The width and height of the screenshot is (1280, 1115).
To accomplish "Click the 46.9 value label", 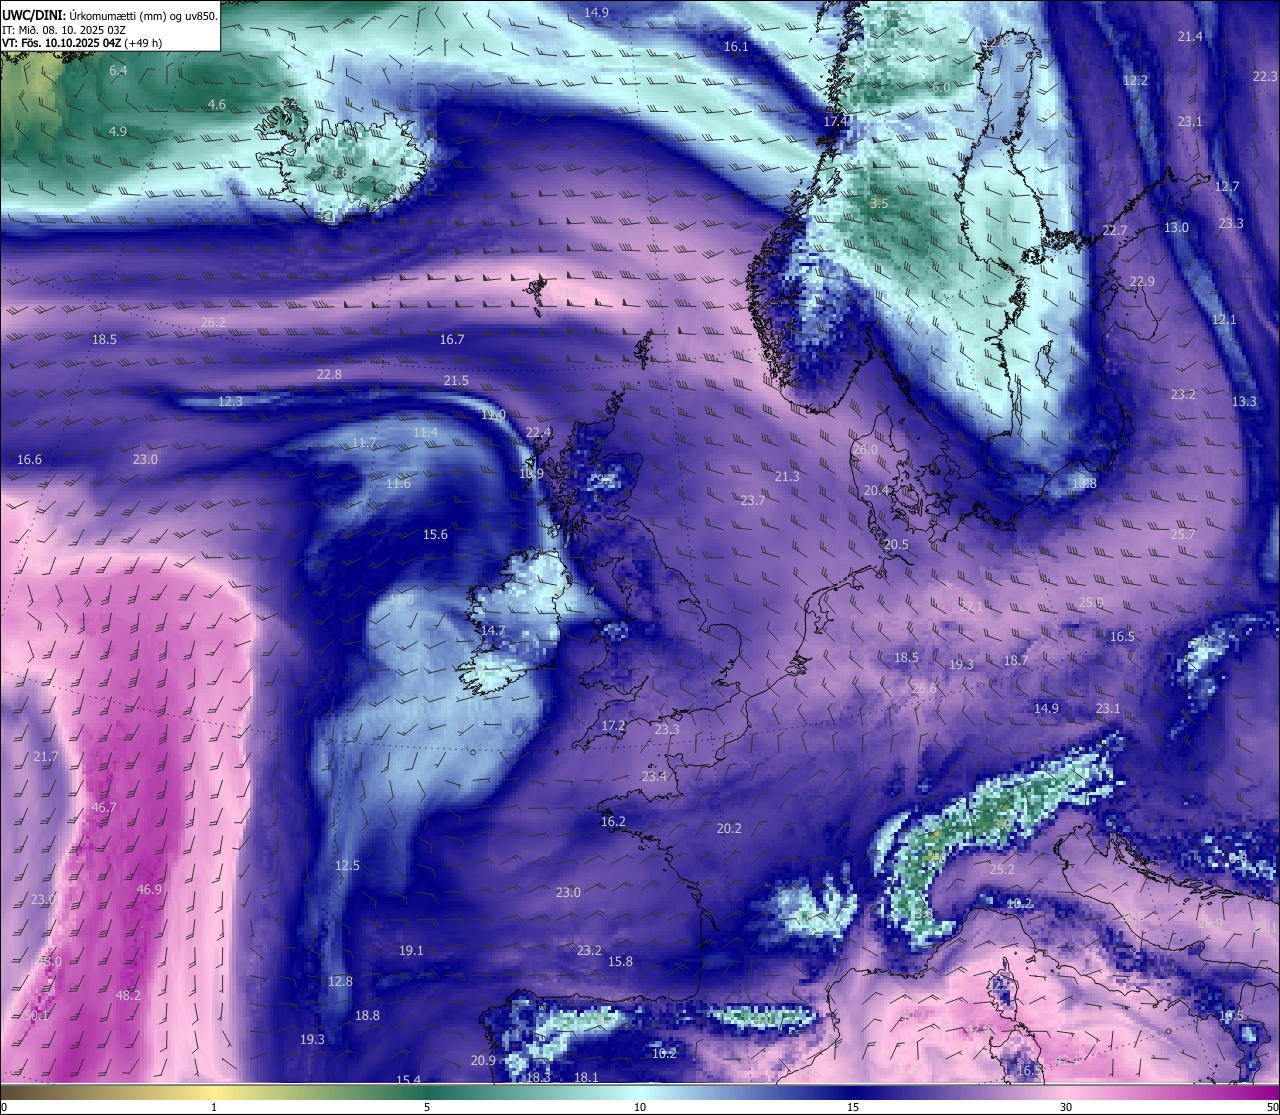I will click(x=149, y=889).
